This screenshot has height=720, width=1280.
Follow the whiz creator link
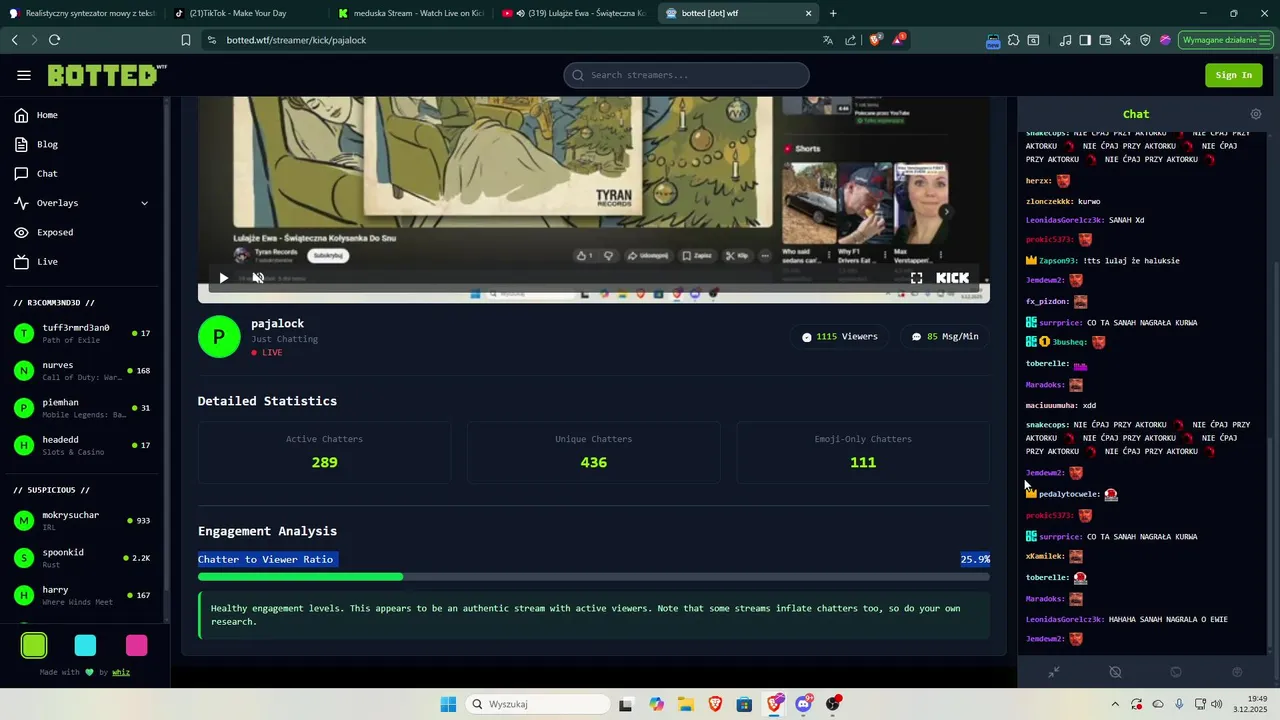point(120,672)
